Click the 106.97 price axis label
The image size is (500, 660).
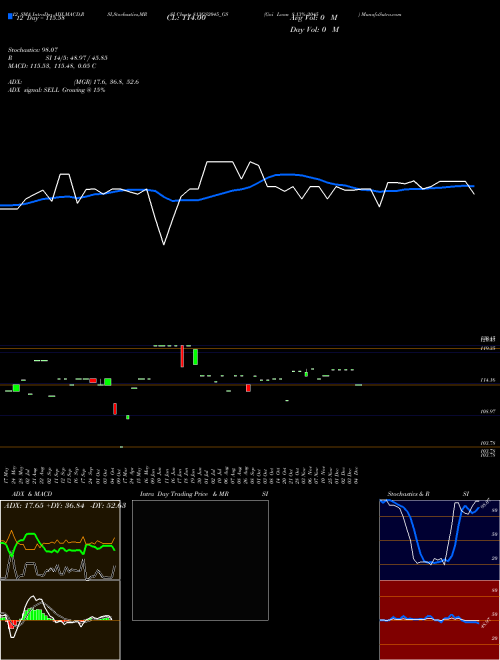pos(488,411)
